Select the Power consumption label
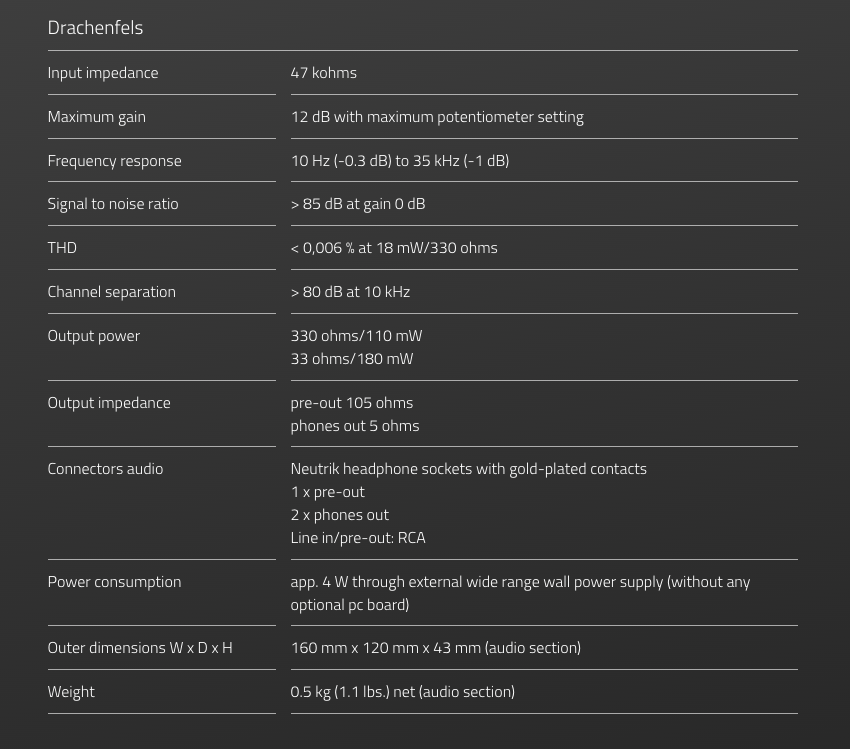 point(114,582)
